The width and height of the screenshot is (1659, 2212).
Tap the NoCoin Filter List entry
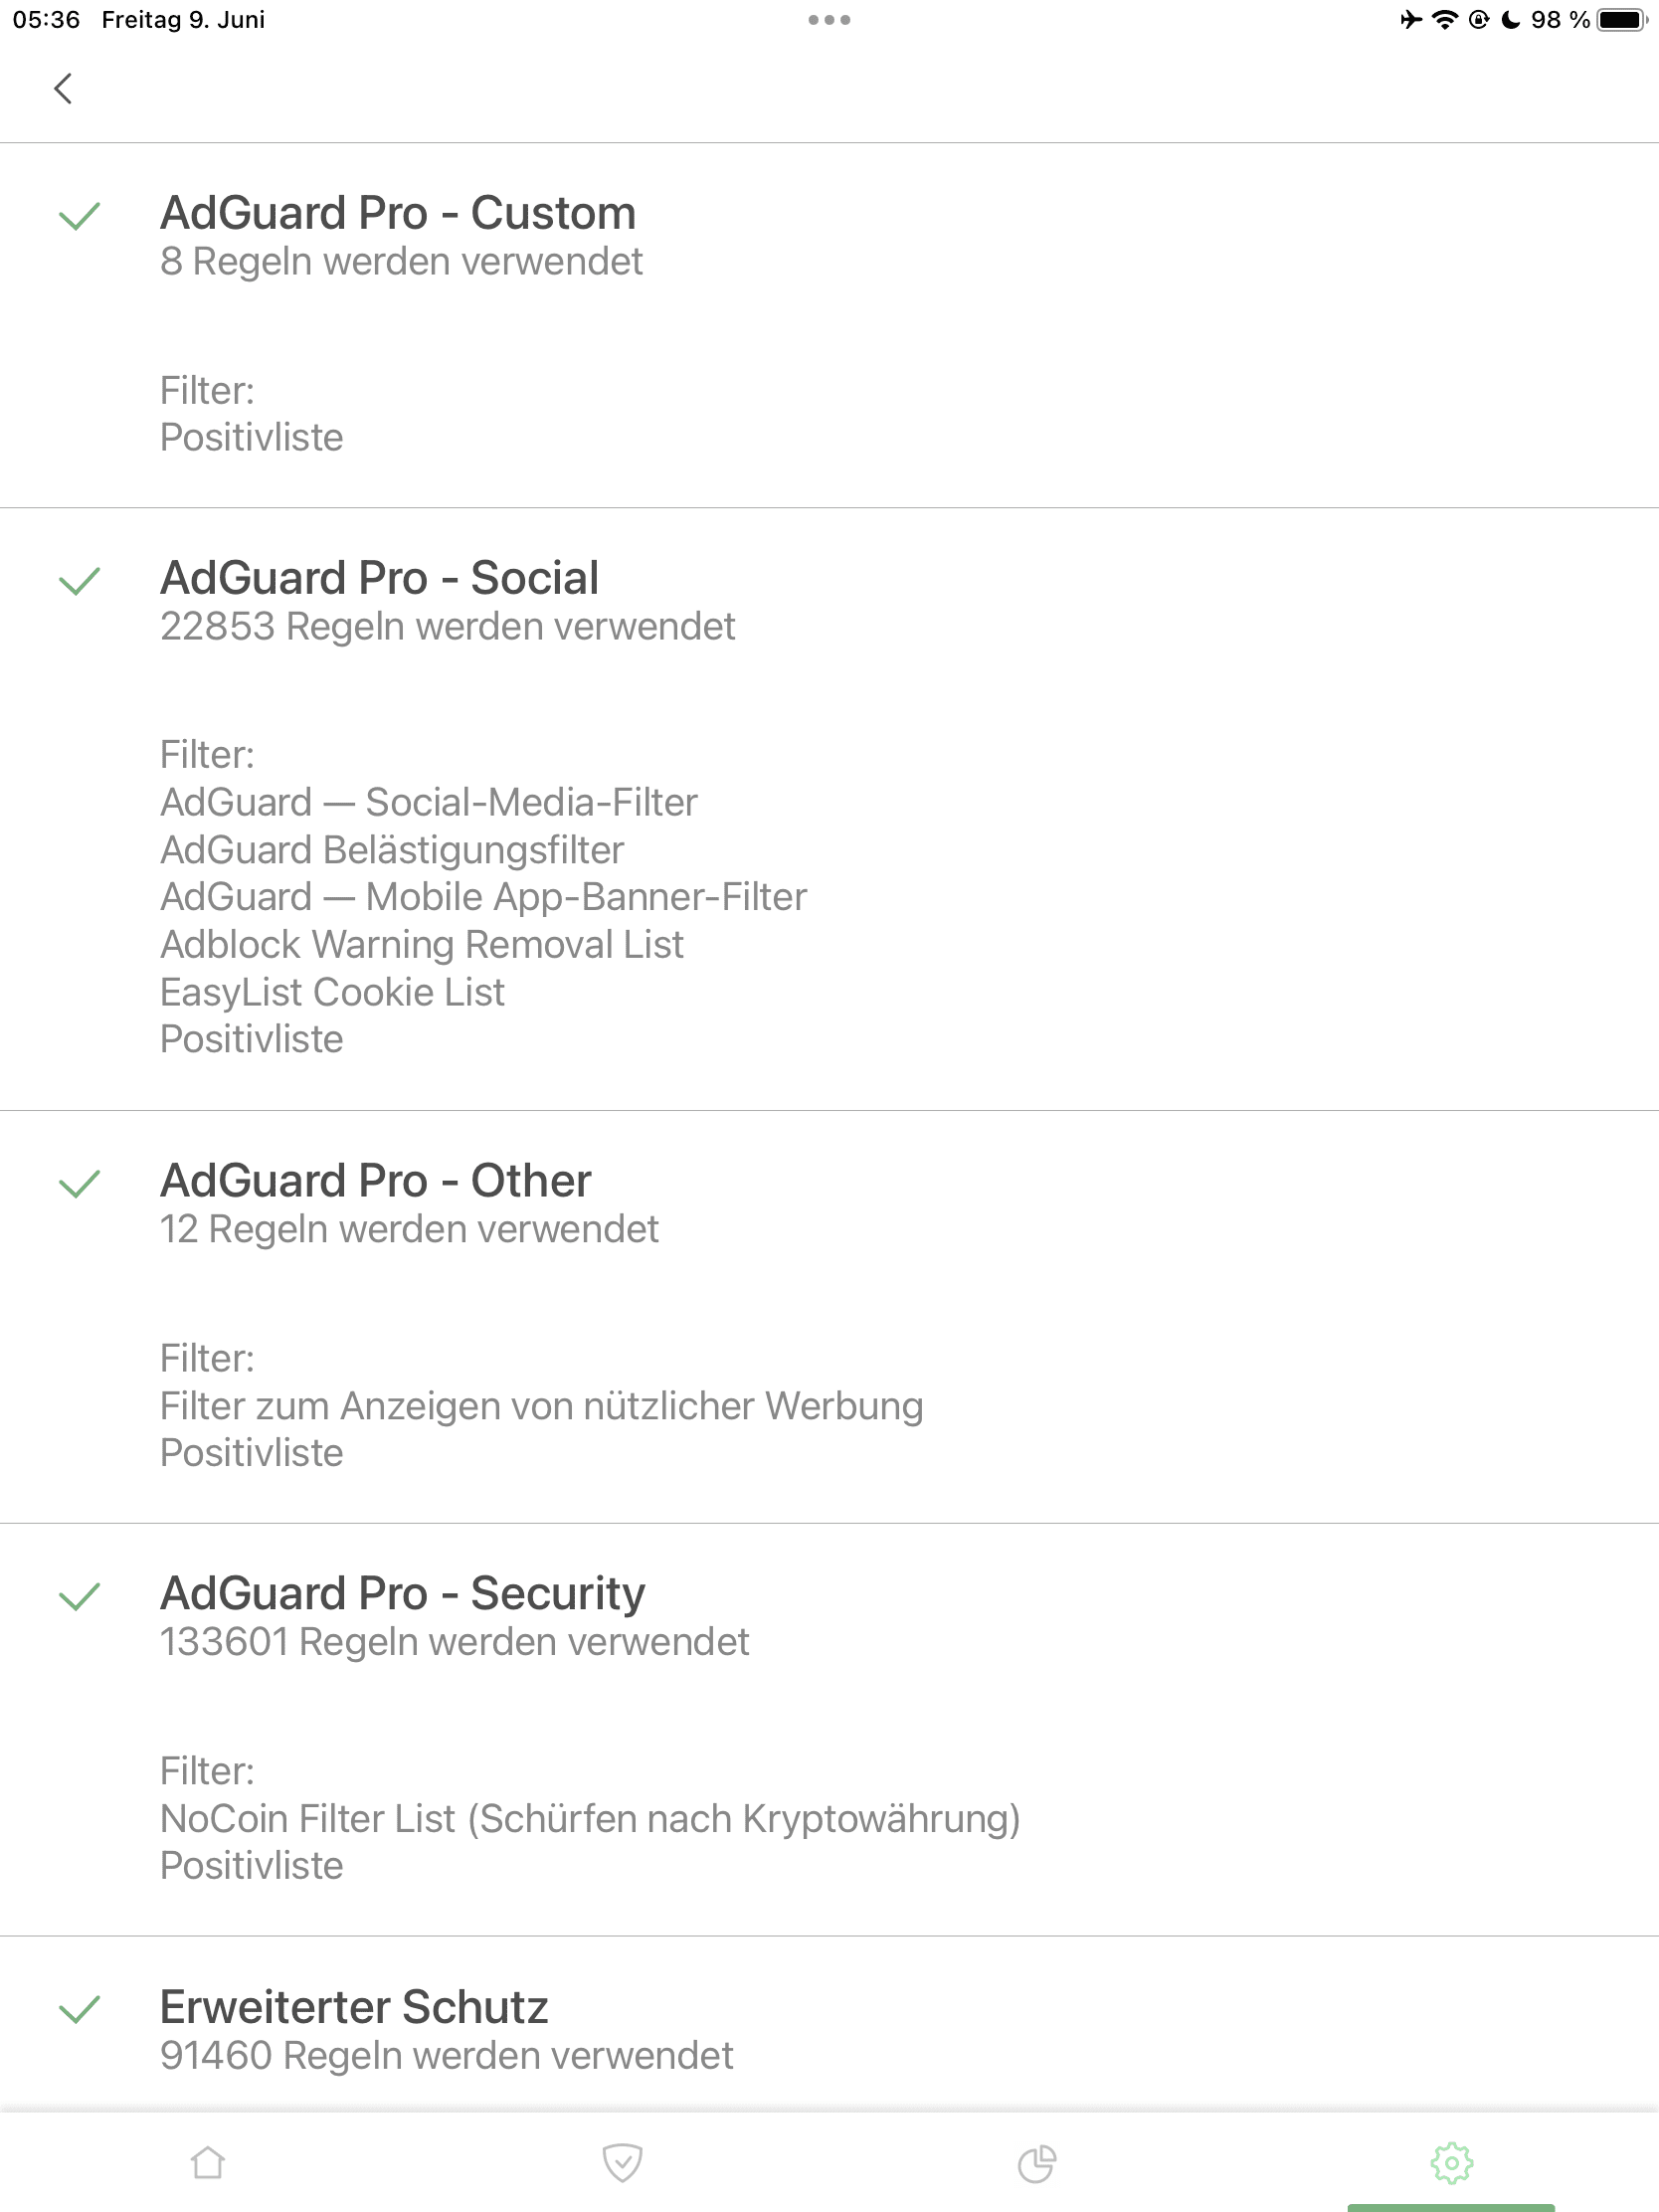point(590,1818)
